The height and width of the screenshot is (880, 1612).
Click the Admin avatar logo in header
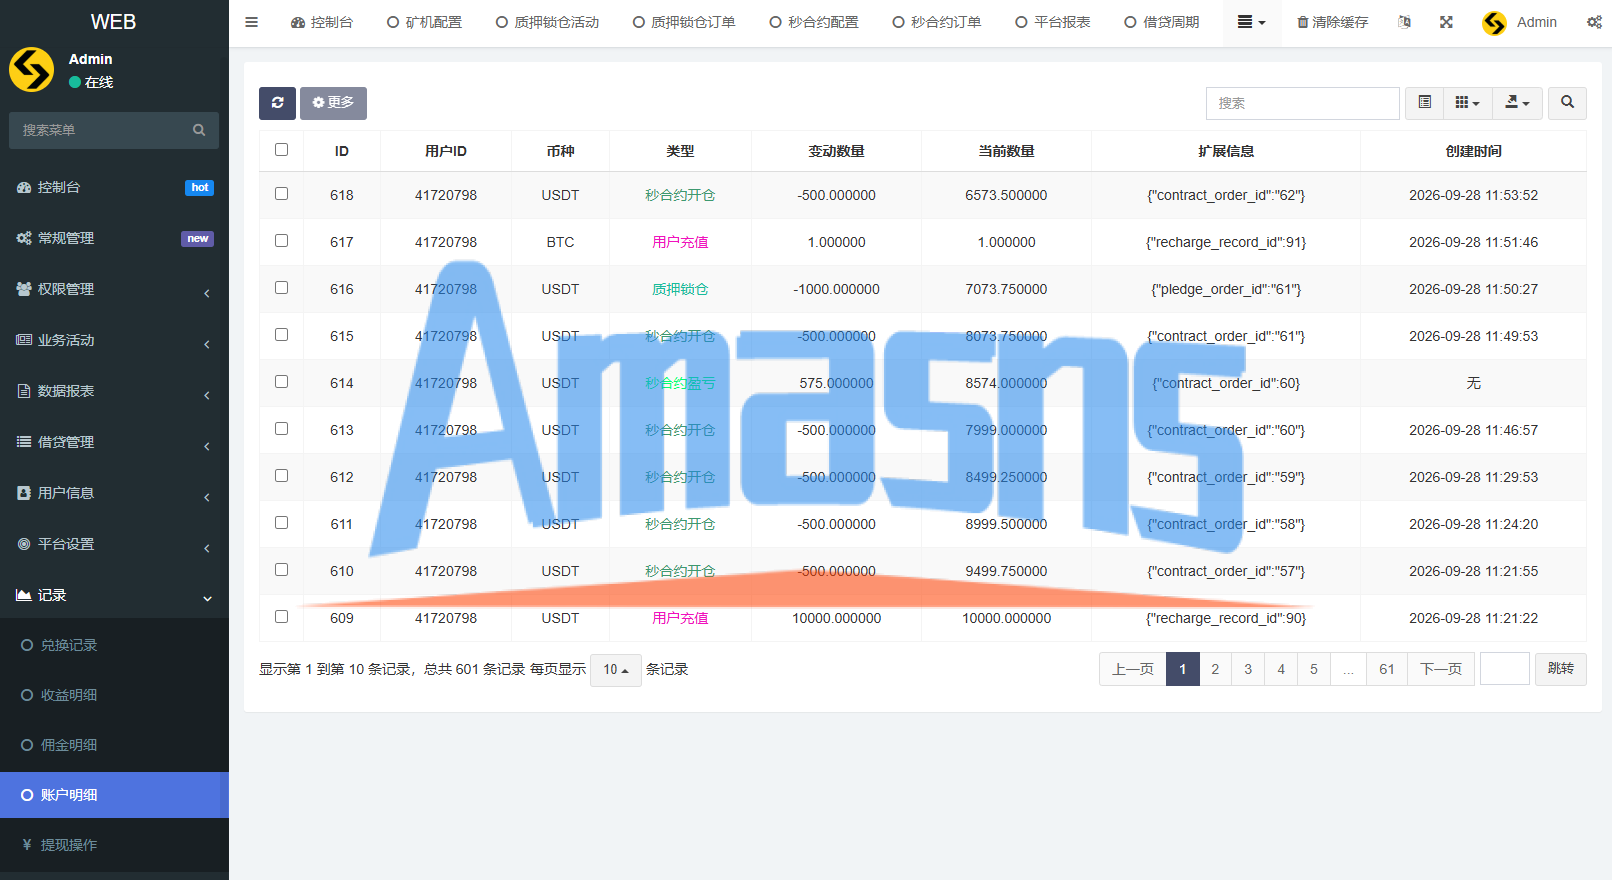pos(1494,23)
